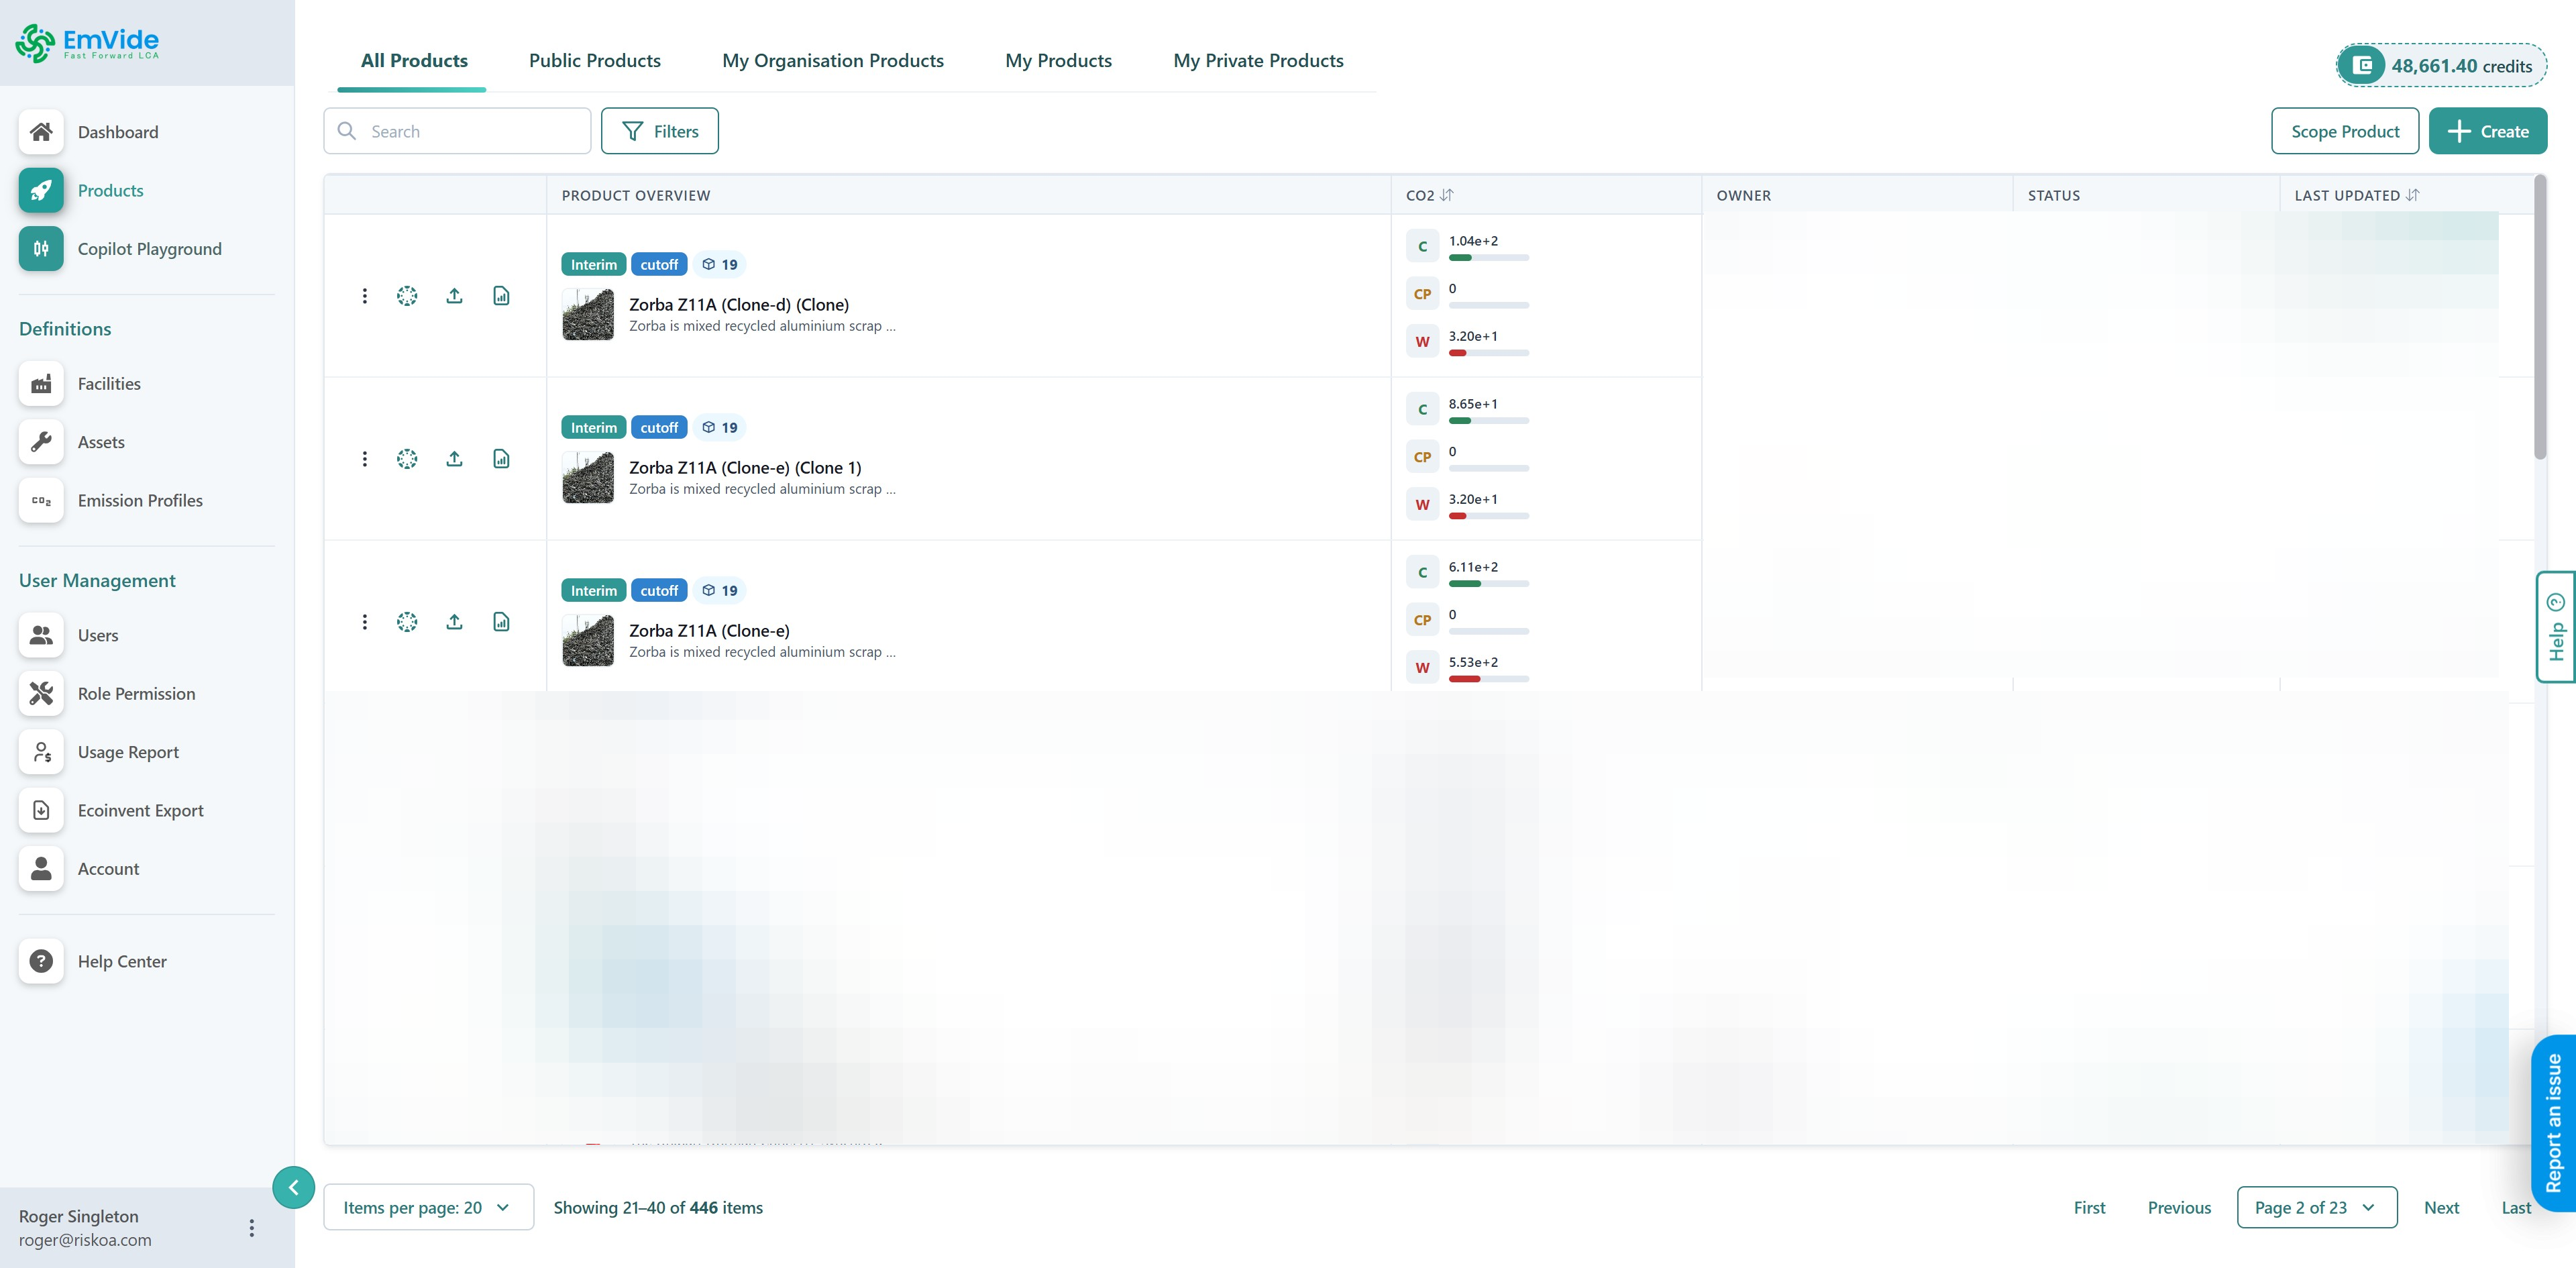Sort by Last Updated column
This screenshot has height=1268, width=2576.
click(2412, 195)
